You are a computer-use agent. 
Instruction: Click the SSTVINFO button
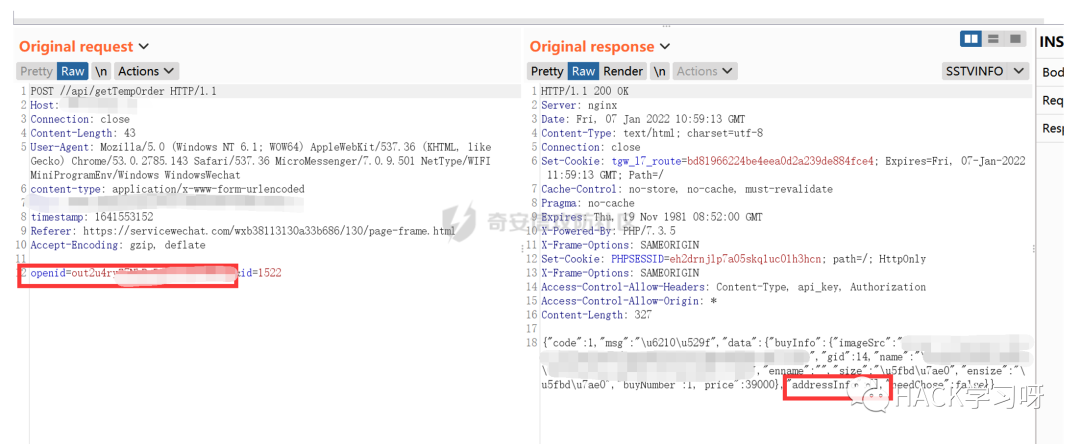(975, 71)
